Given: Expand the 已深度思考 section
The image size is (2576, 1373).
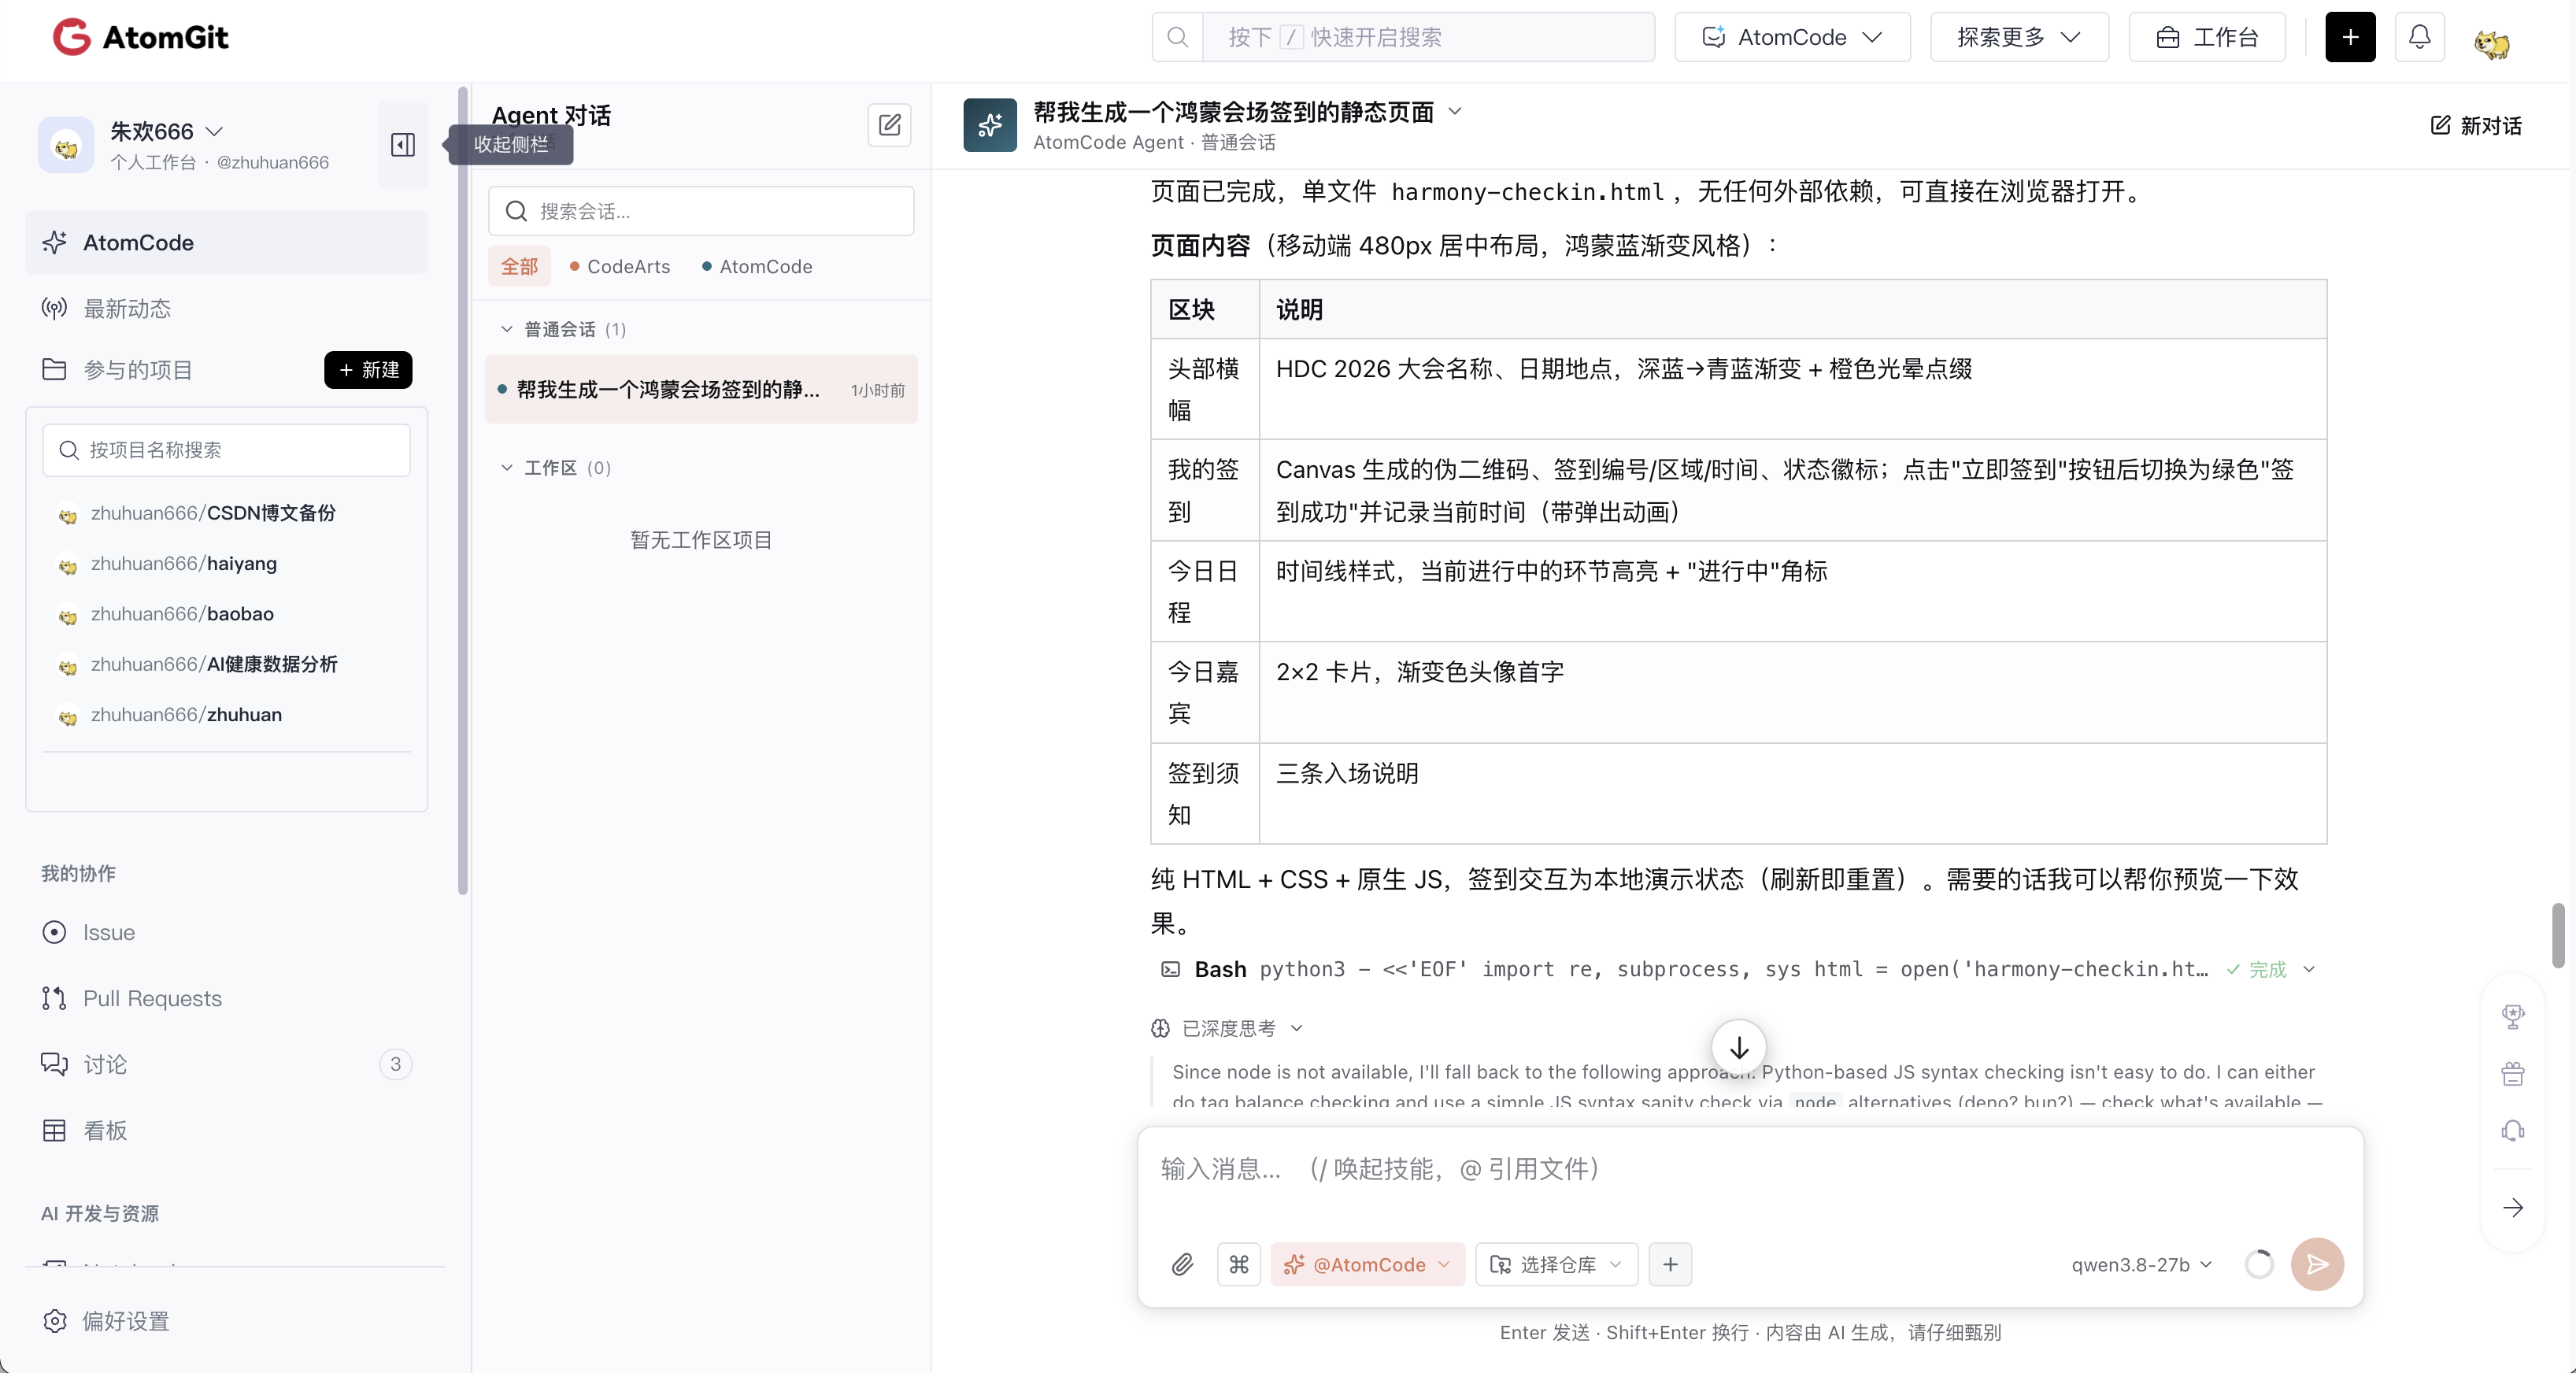Looking at the screenshot, I should [1227, 1028].
